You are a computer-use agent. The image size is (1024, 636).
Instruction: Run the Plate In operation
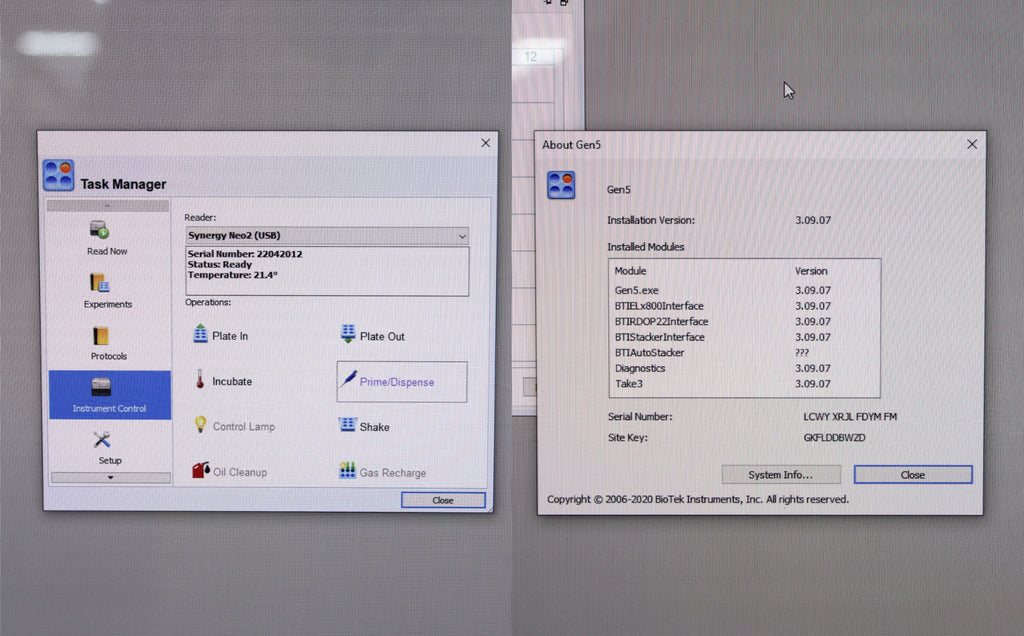(x=221, y=335)
